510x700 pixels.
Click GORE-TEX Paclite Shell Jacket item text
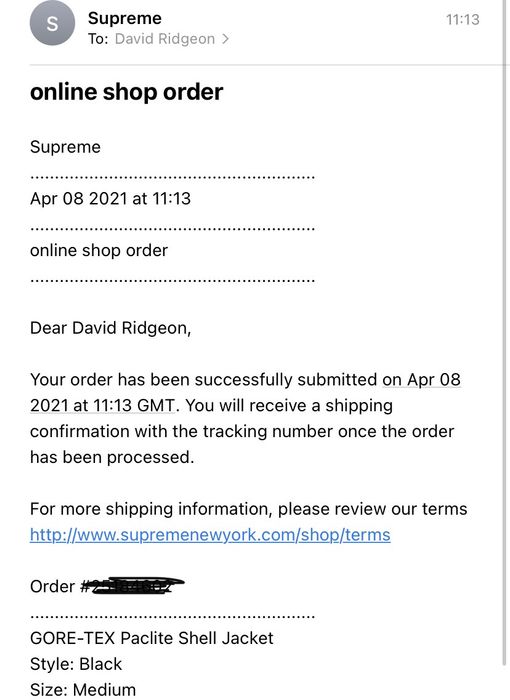coord(151,638)
